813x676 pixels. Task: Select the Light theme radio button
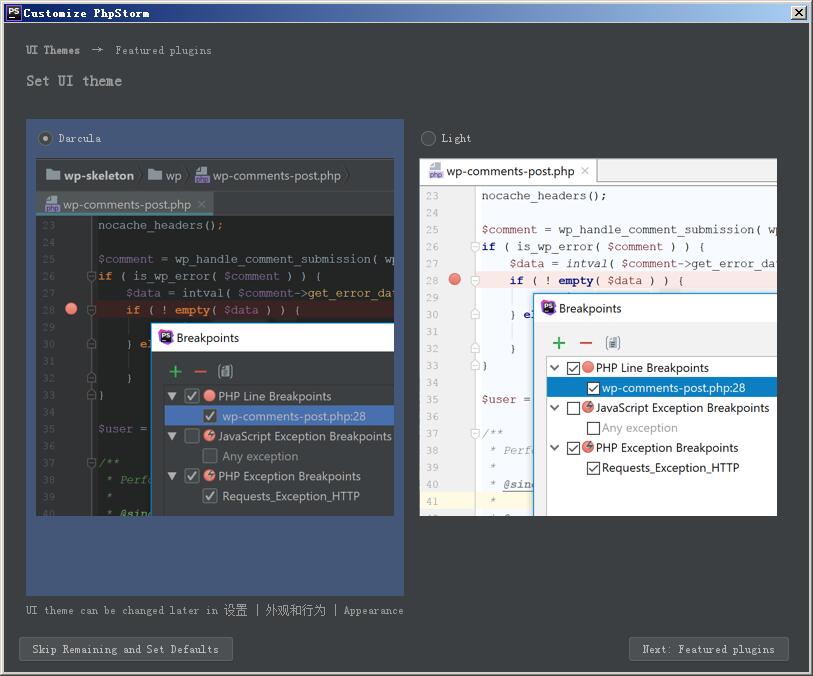point(428,138)
